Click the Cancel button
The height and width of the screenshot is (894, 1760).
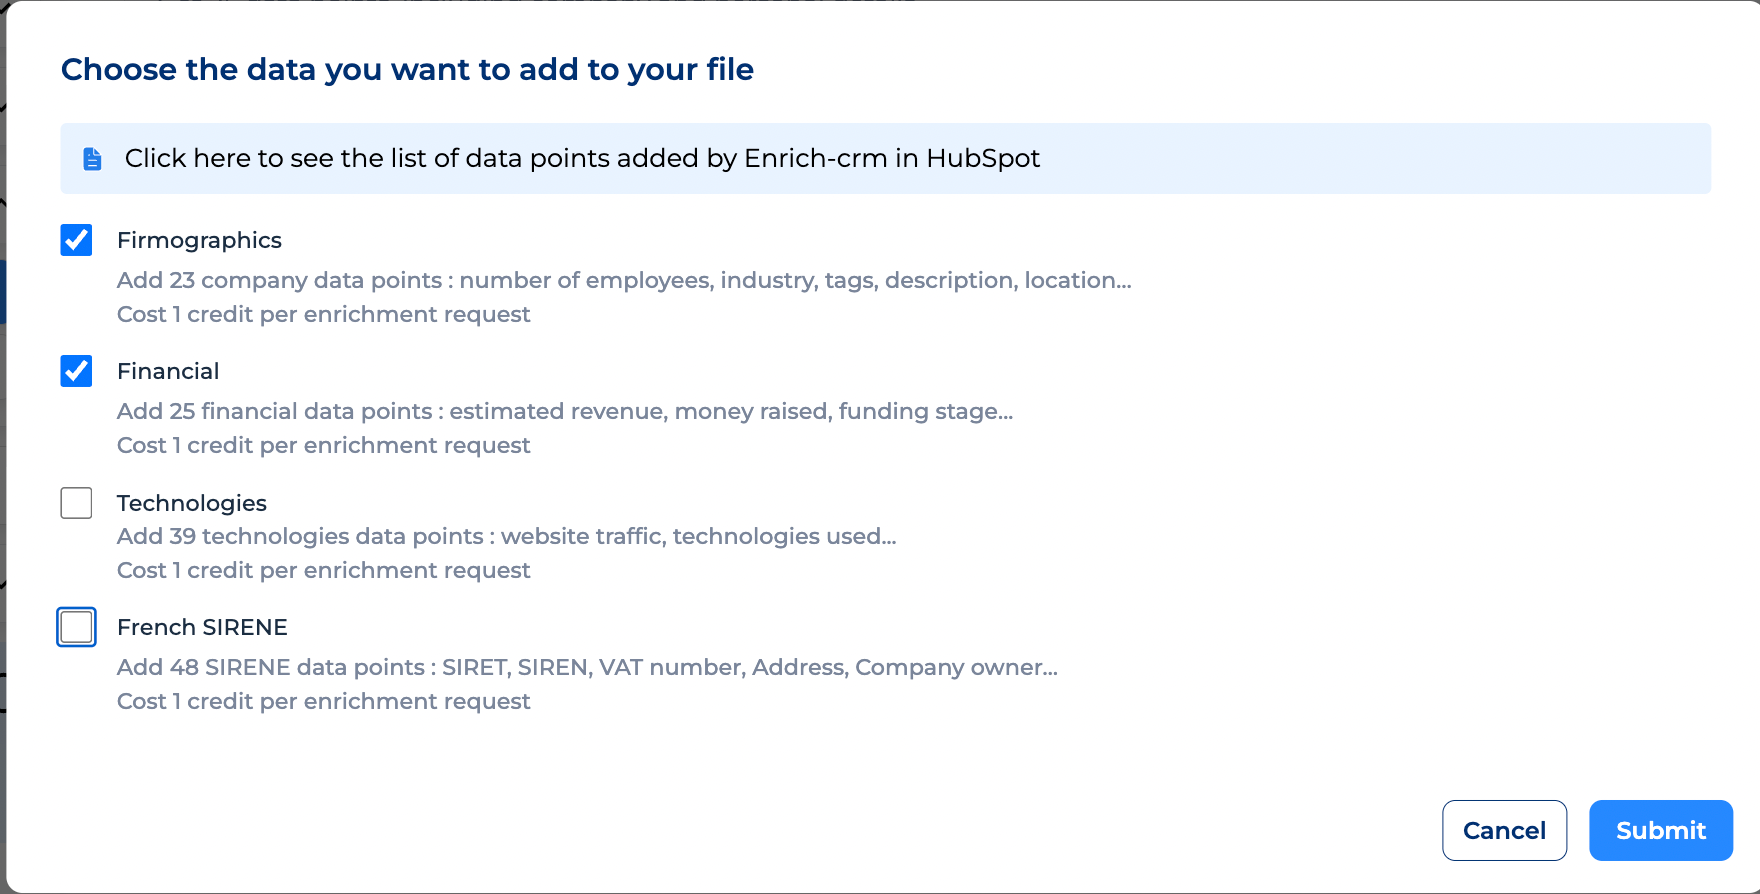click(x=1504, y=830)
